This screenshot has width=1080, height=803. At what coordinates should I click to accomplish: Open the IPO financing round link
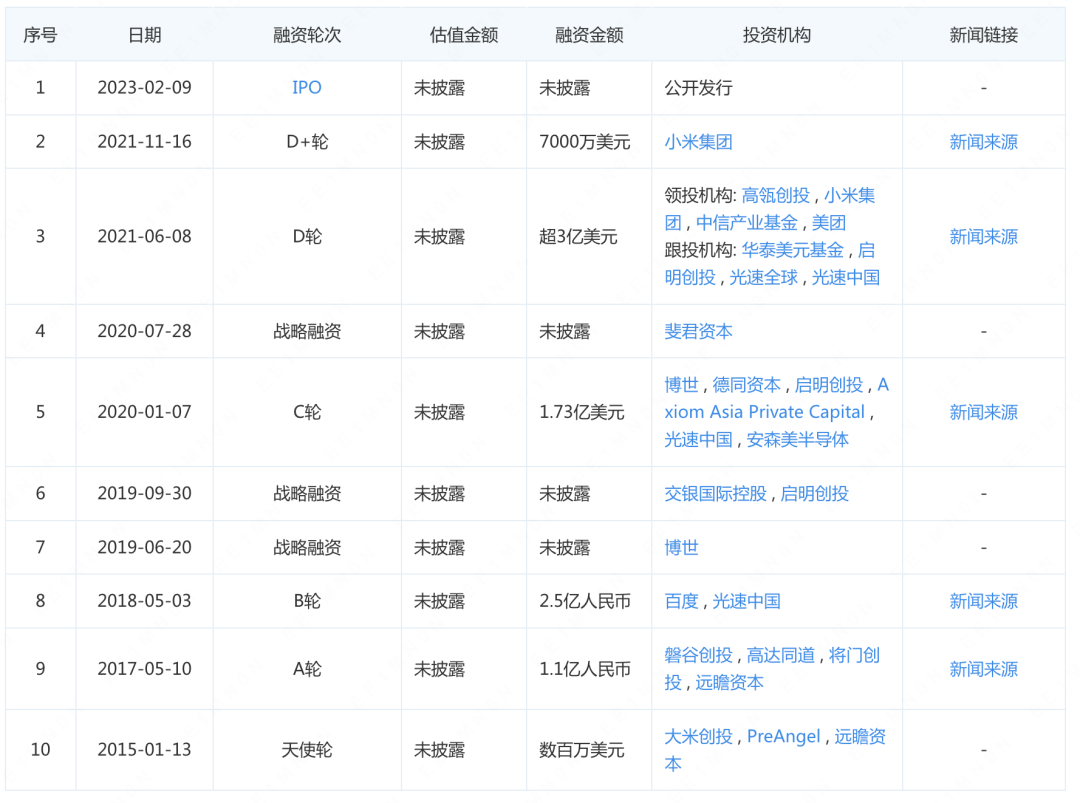[307, 87]
